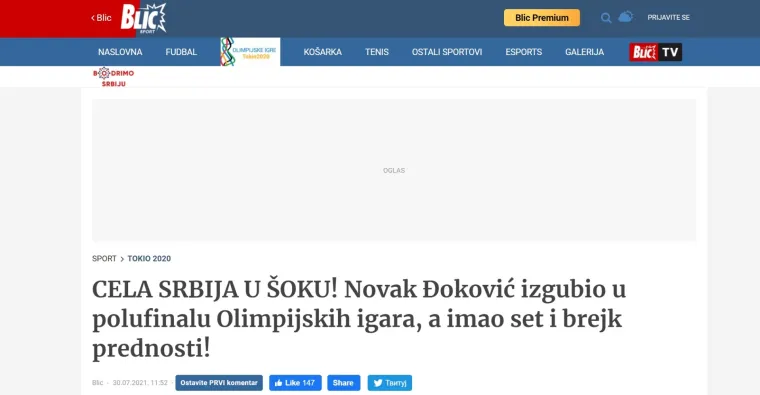Image resolution: width=760 pixels, height=395 pixels.
Task: Open the FUDBAL section
Action: coord(181,52)
